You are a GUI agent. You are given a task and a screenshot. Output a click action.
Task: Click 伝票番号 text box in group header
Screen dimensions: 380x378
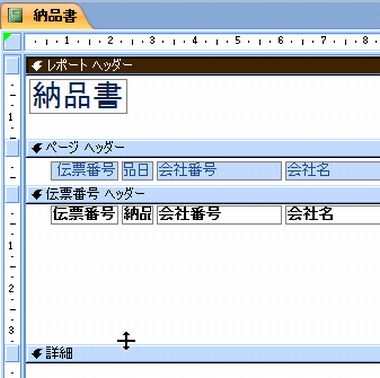pos(85,214)
